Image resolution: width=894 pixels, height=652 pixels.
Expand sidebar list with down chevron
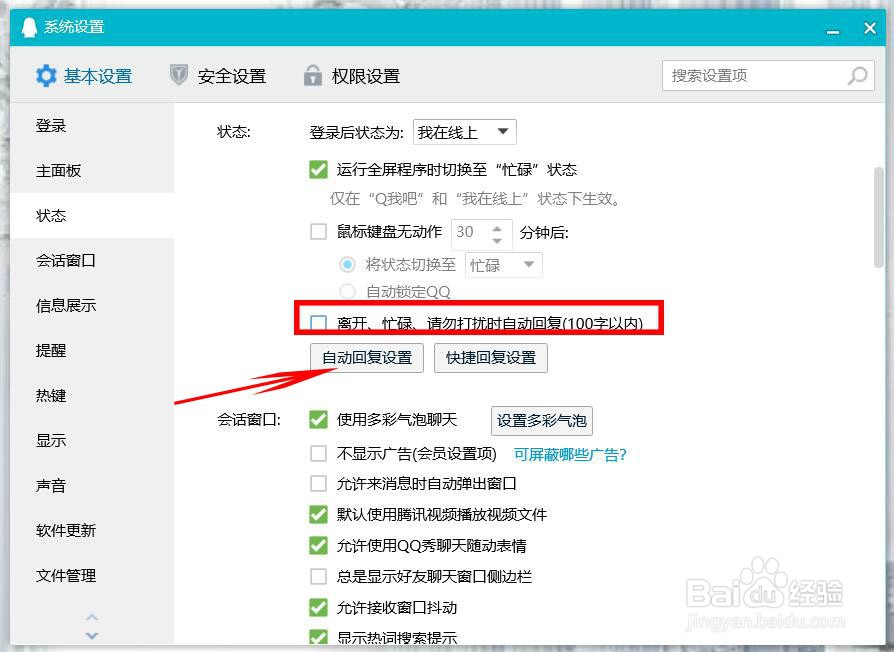coord(92,635)
